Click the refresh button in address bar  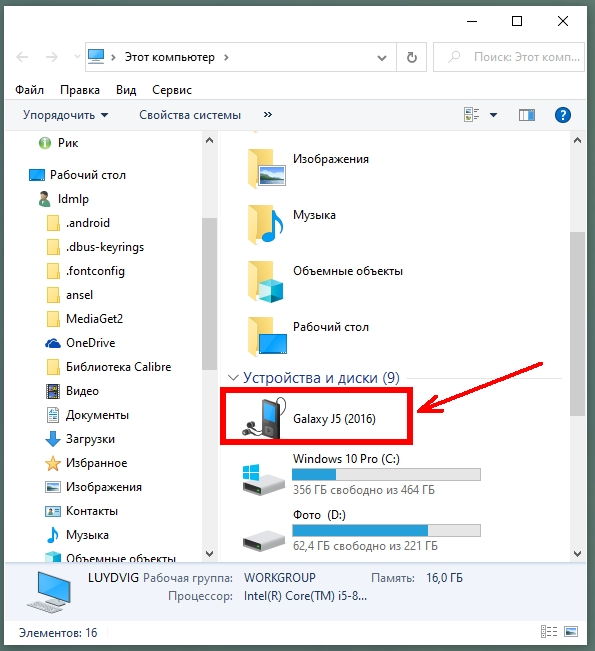click(411, 57)
